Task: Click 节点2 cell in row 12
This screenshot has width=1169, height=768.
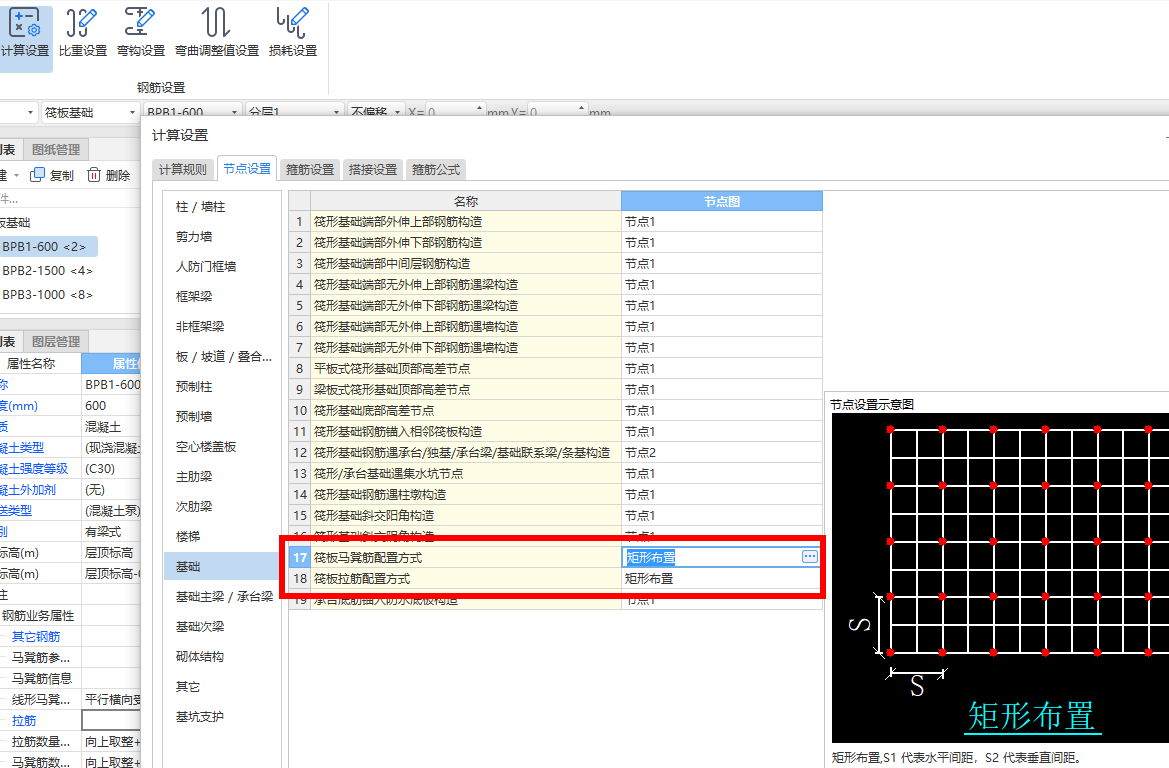Action: point(722,453)
